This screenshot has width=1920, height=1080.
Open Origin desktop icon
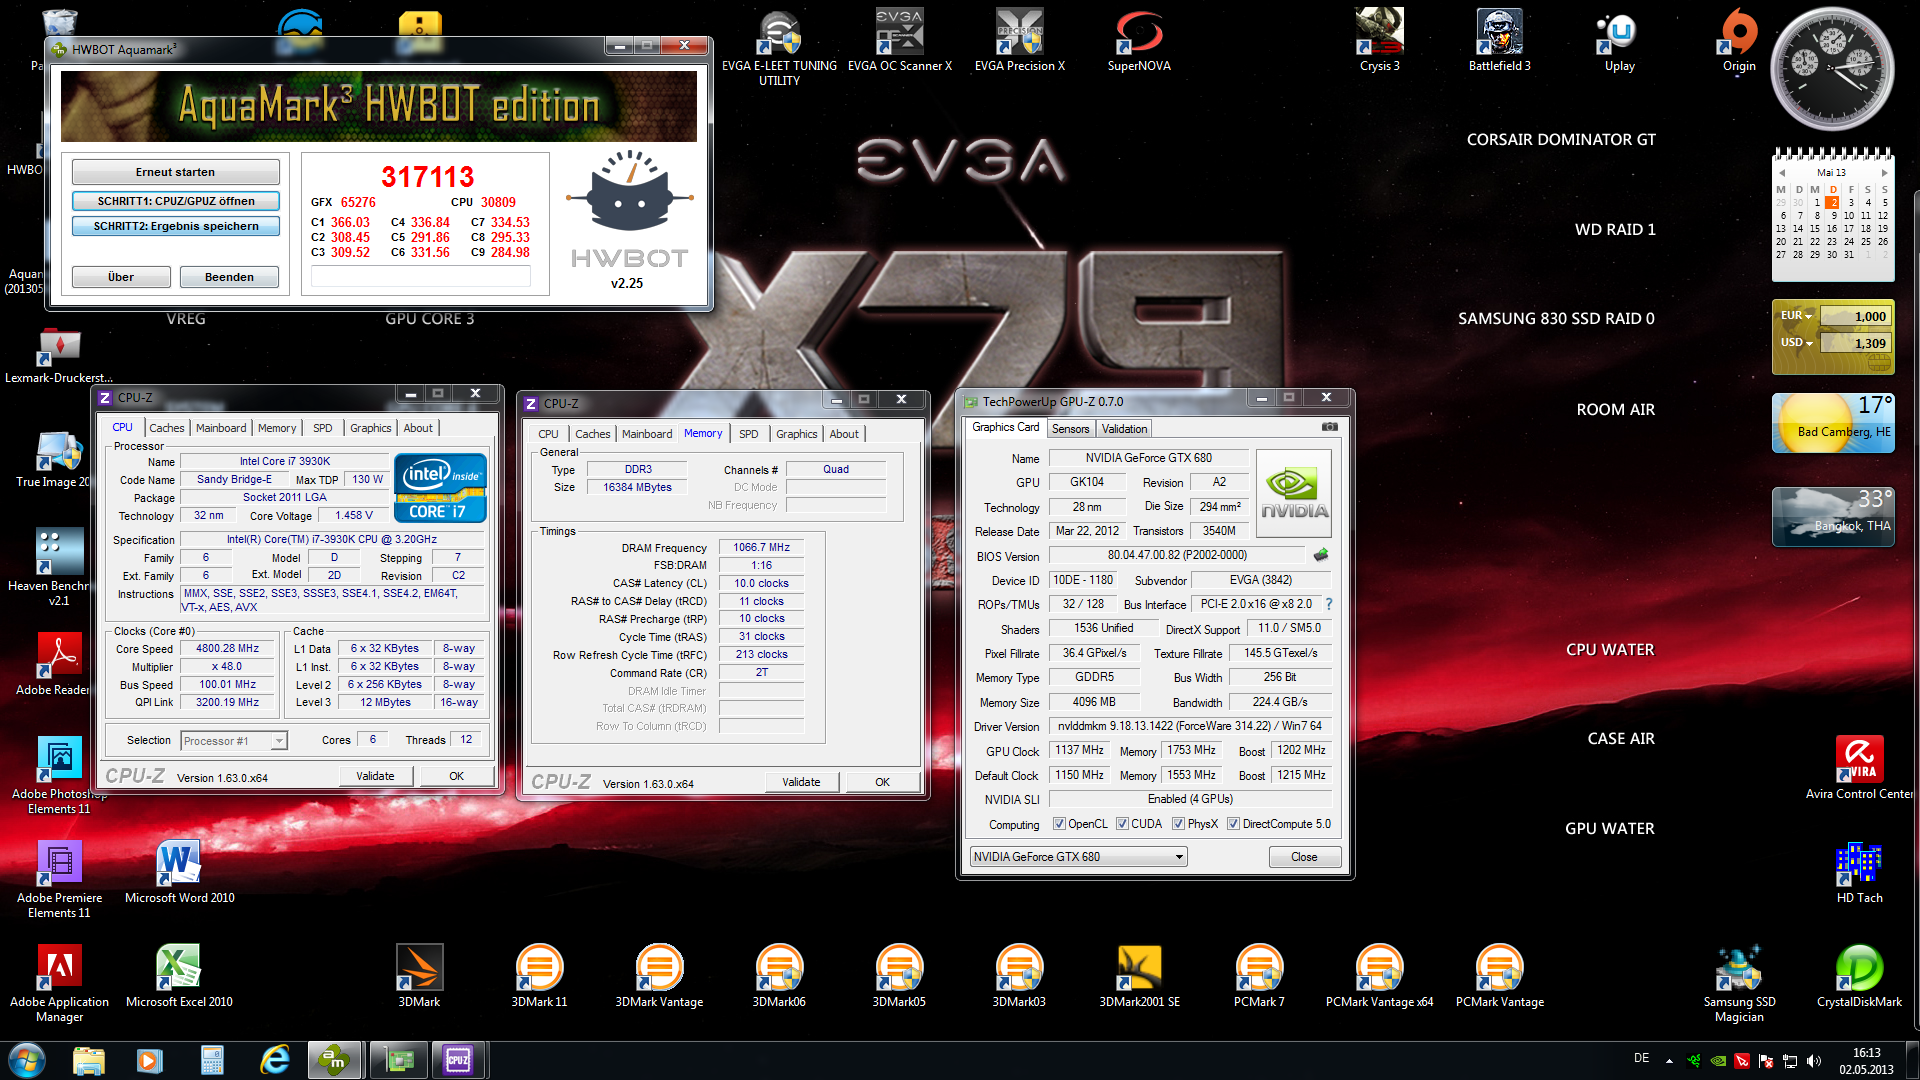tap(1739, 40)
